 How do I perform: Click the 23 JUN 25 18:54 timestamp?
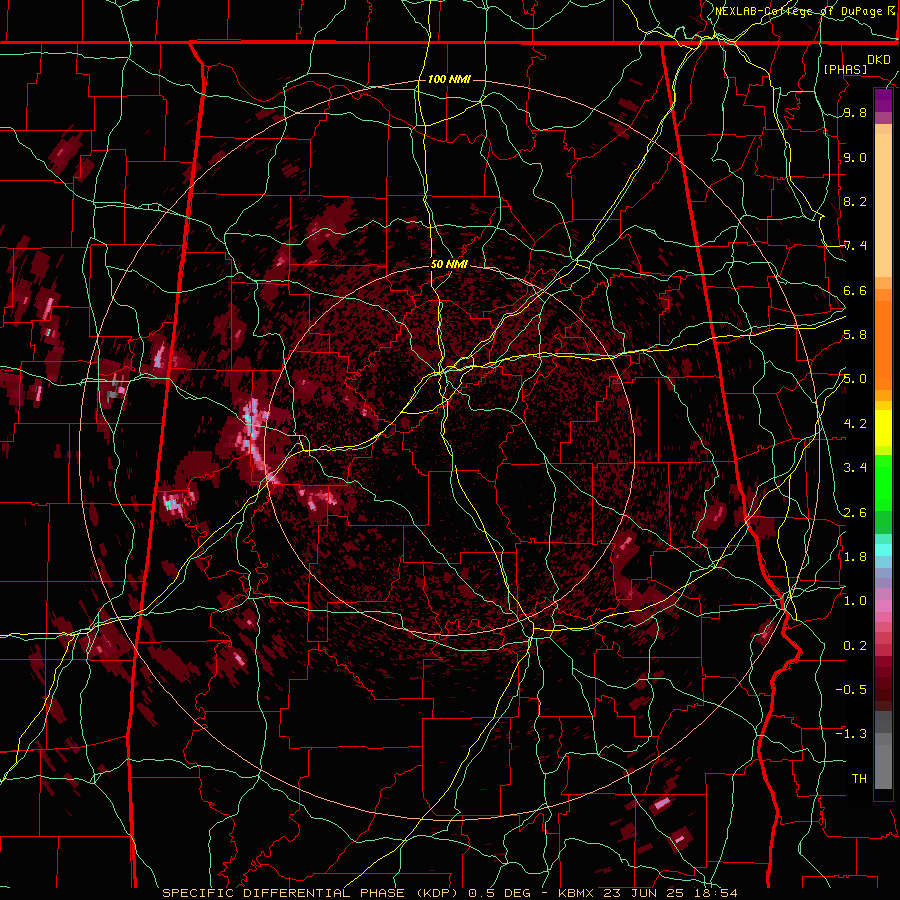pyautogui.click(x=670, y=893)
